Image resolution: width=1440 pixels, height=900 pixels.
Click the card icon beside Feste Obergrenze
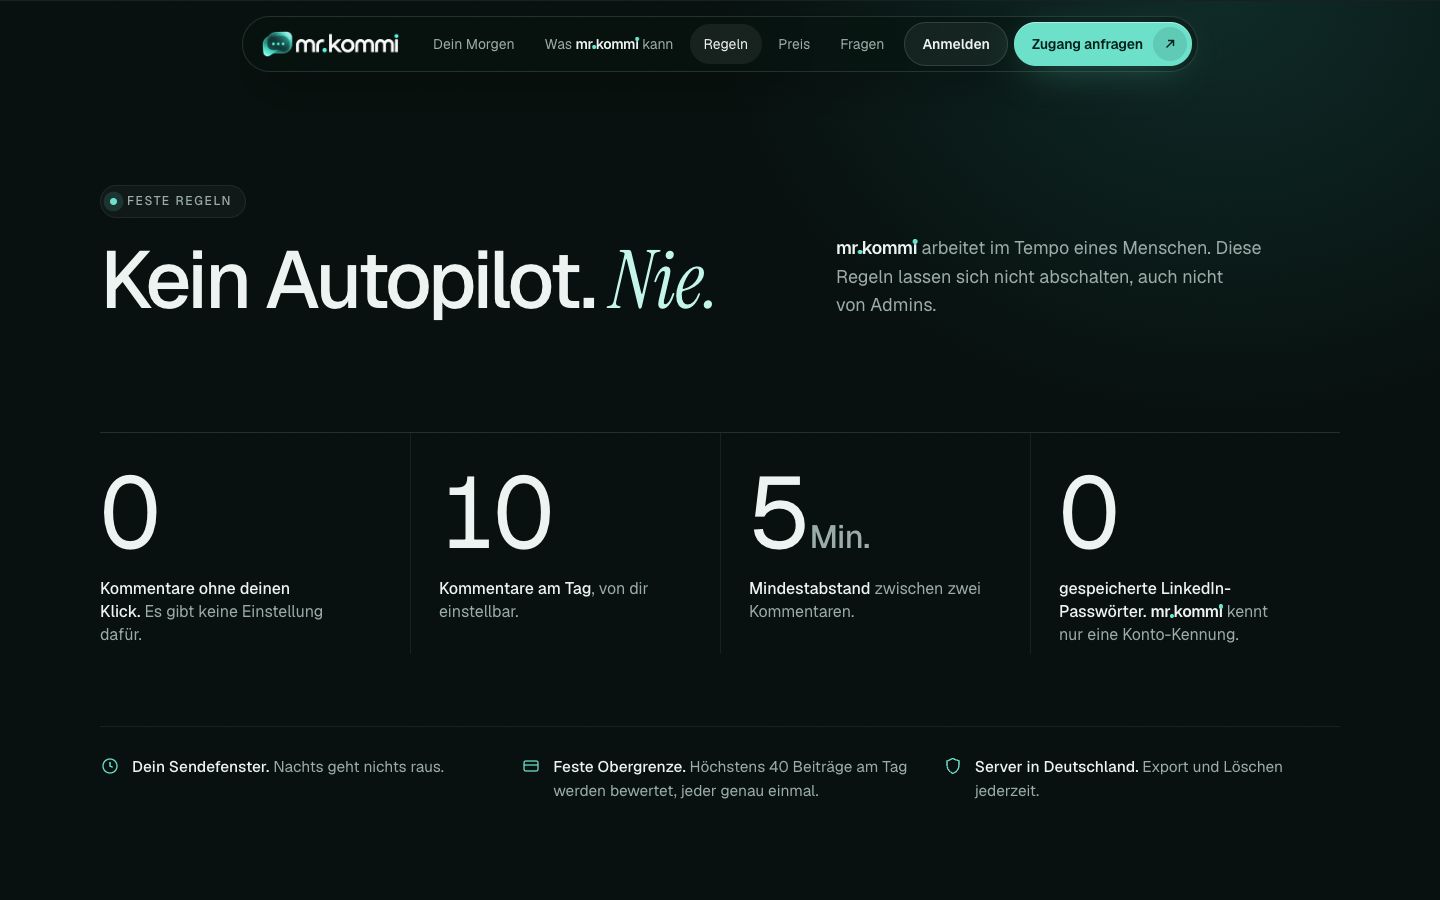tap(531, 766)
